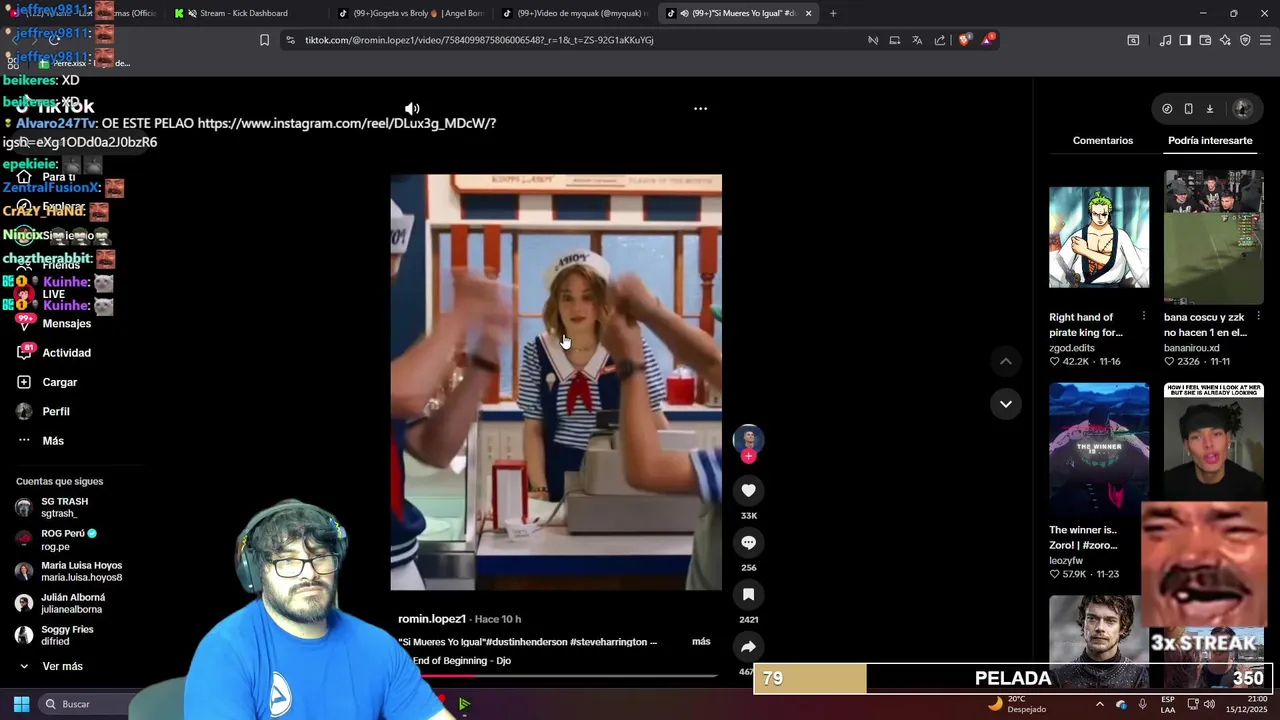
Task: Open End of Beginning - Djo sound
Action: coord(462,661)
